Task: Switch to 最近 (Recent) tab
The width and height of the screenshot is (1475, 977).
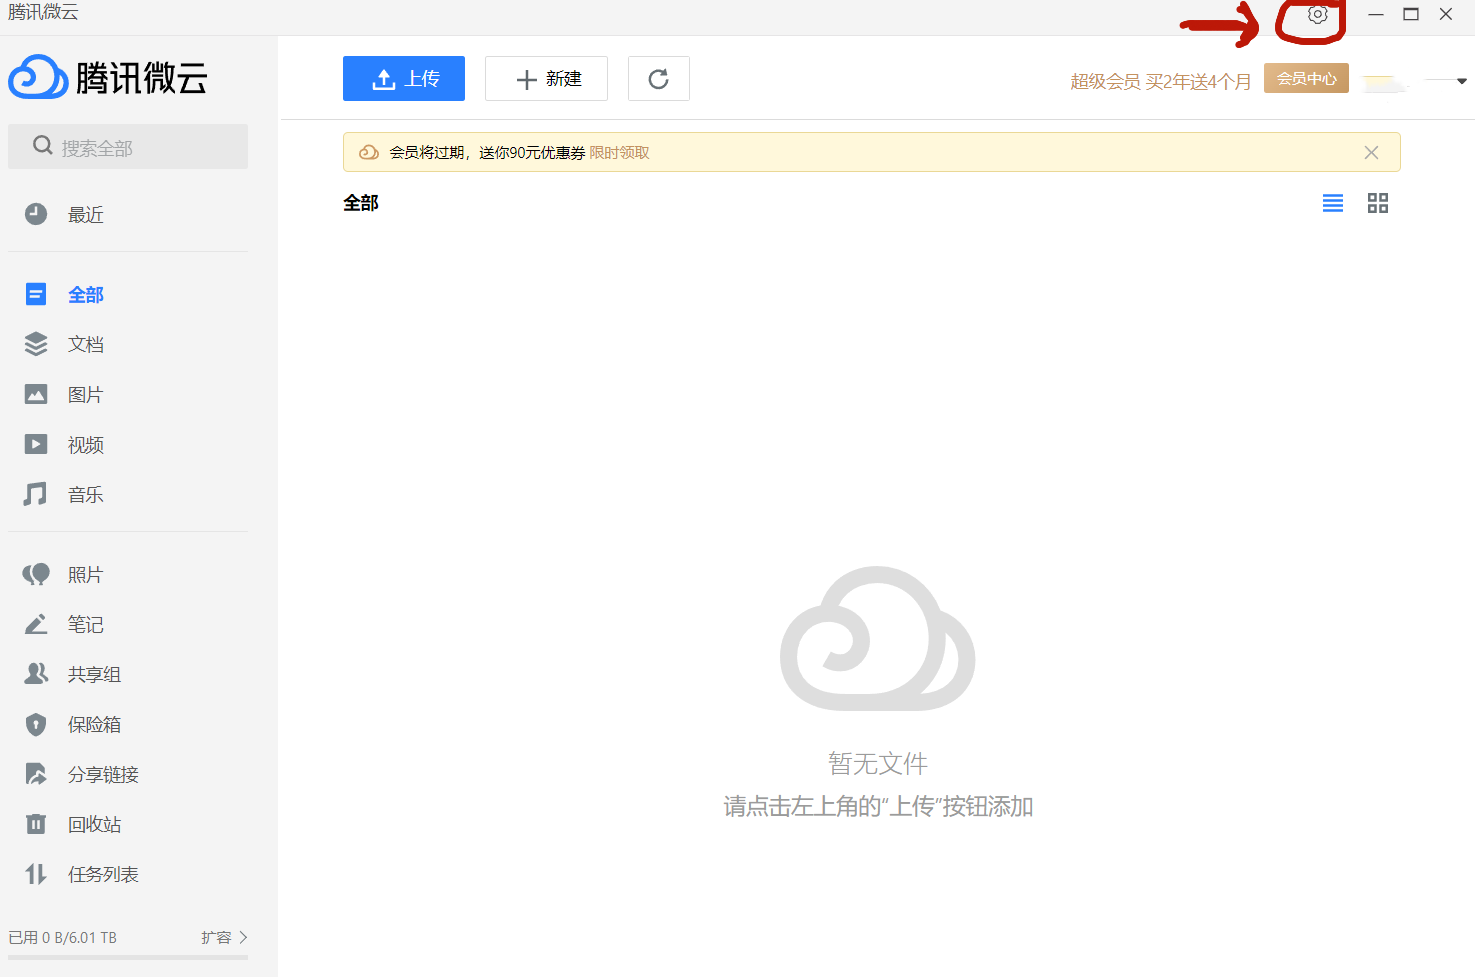Action: pos(85,214)
